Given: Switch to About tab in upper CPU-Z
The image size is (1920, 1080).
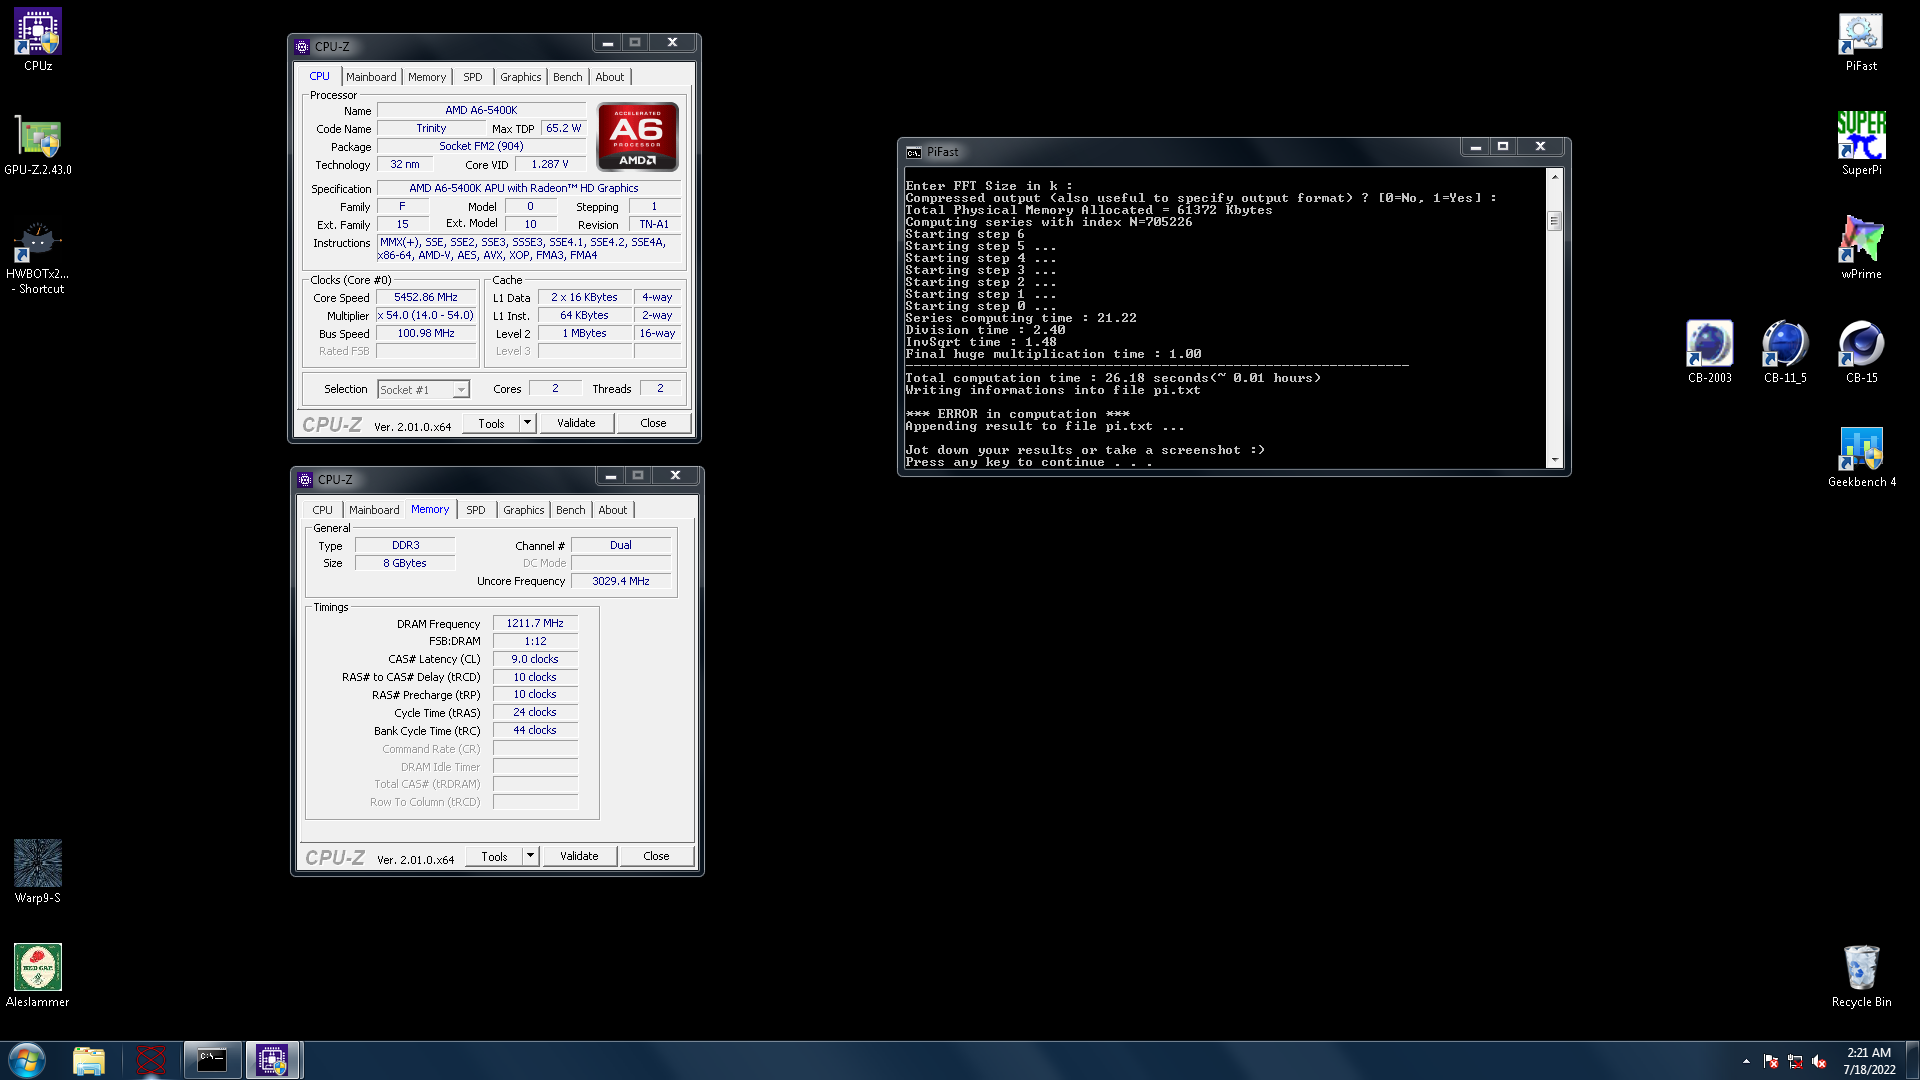Looking at the screenshot, I should pyautogui.click(x=609, y=77).
